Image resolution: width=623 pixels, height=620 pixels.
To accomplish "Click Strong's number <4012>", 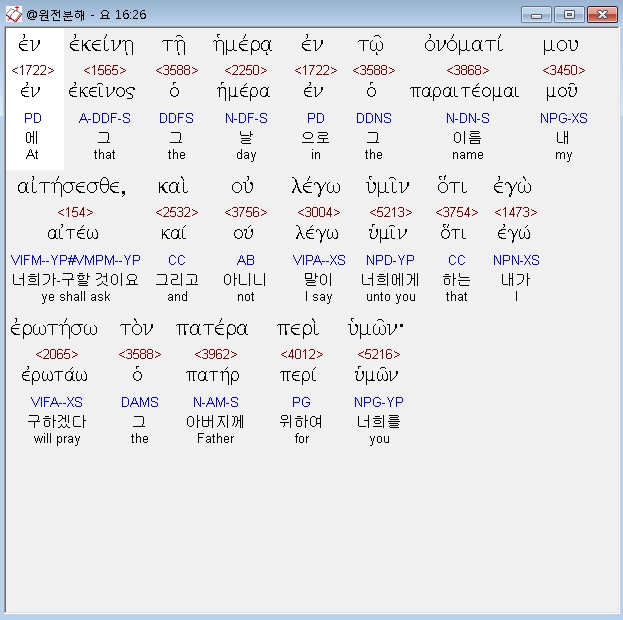I will (x=302, y=354).
